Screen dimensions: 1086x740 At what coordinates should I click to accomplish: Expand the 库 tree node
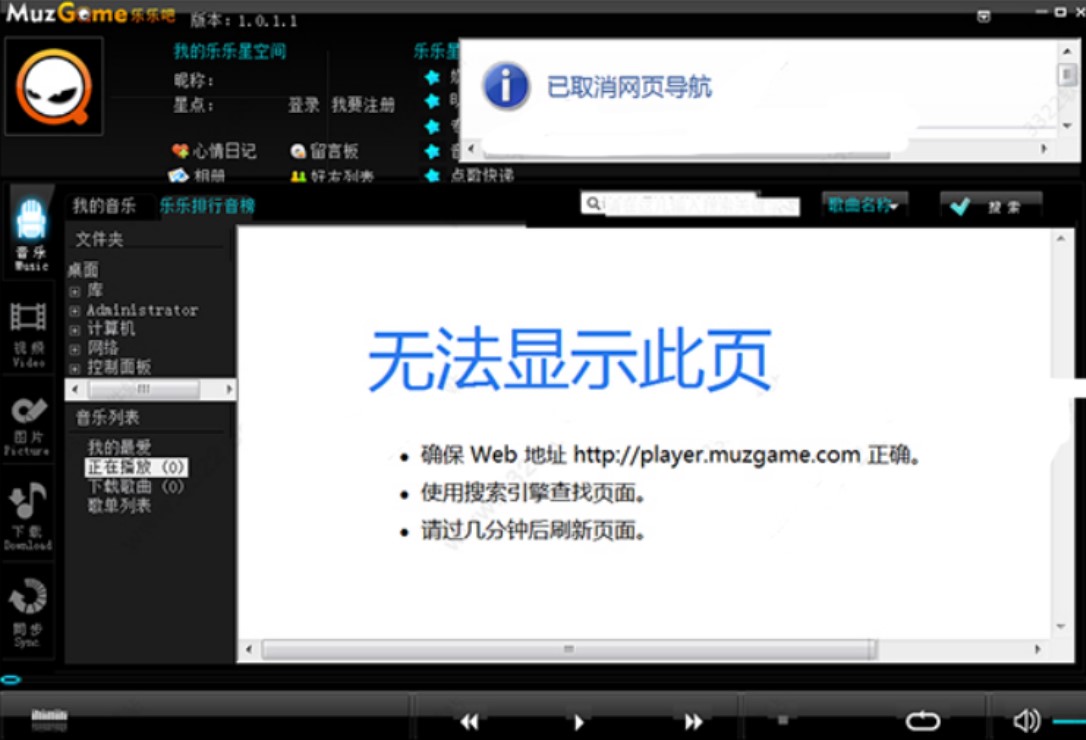(x=75, y=292)
